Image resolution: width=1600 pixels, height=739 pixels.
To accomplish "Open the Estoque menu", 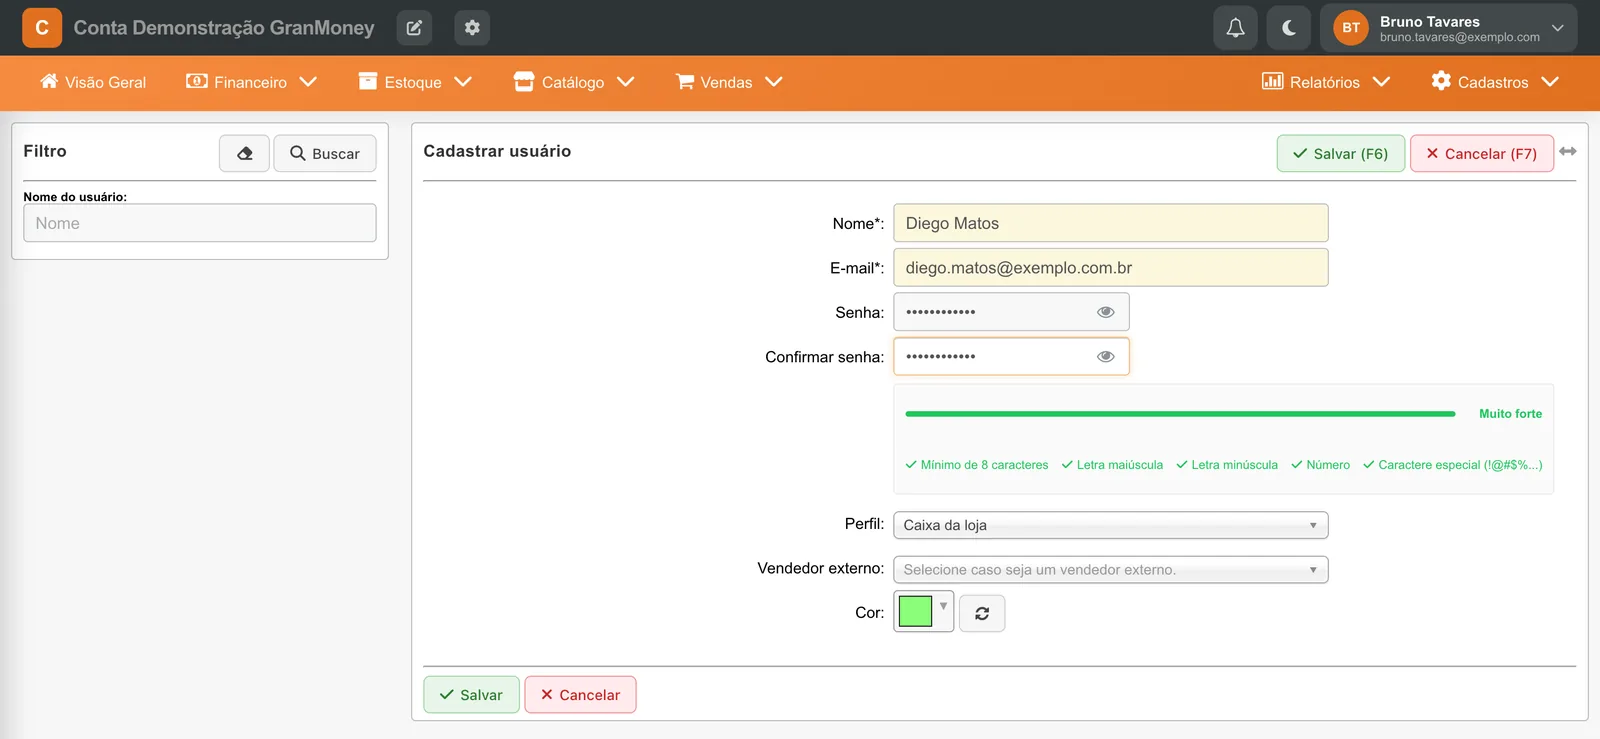I will [415, 82].
